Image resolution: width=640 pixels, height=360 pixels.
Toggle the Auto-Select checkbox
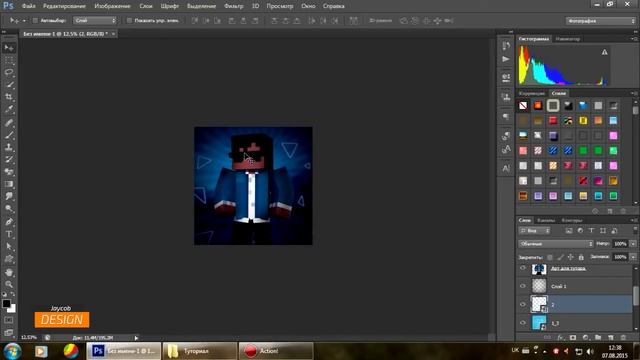point(35,20)
